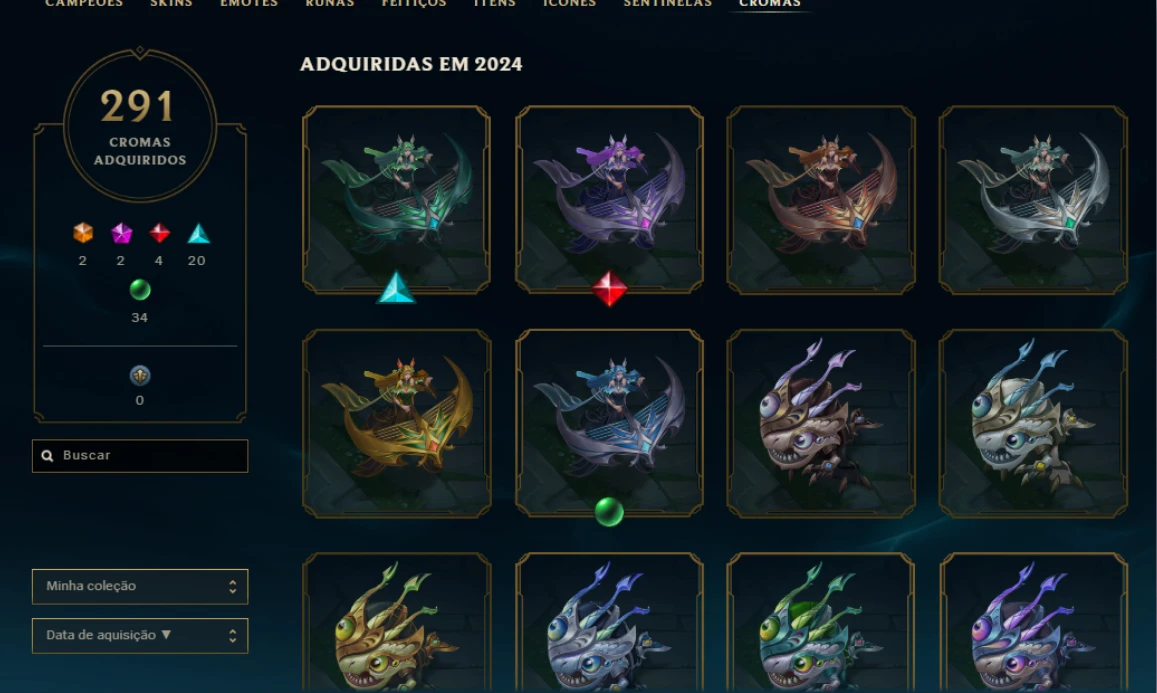Click cyan triangle badge under the green chroma
Viewport: 1157px width, 693px height.
(396, 288)
